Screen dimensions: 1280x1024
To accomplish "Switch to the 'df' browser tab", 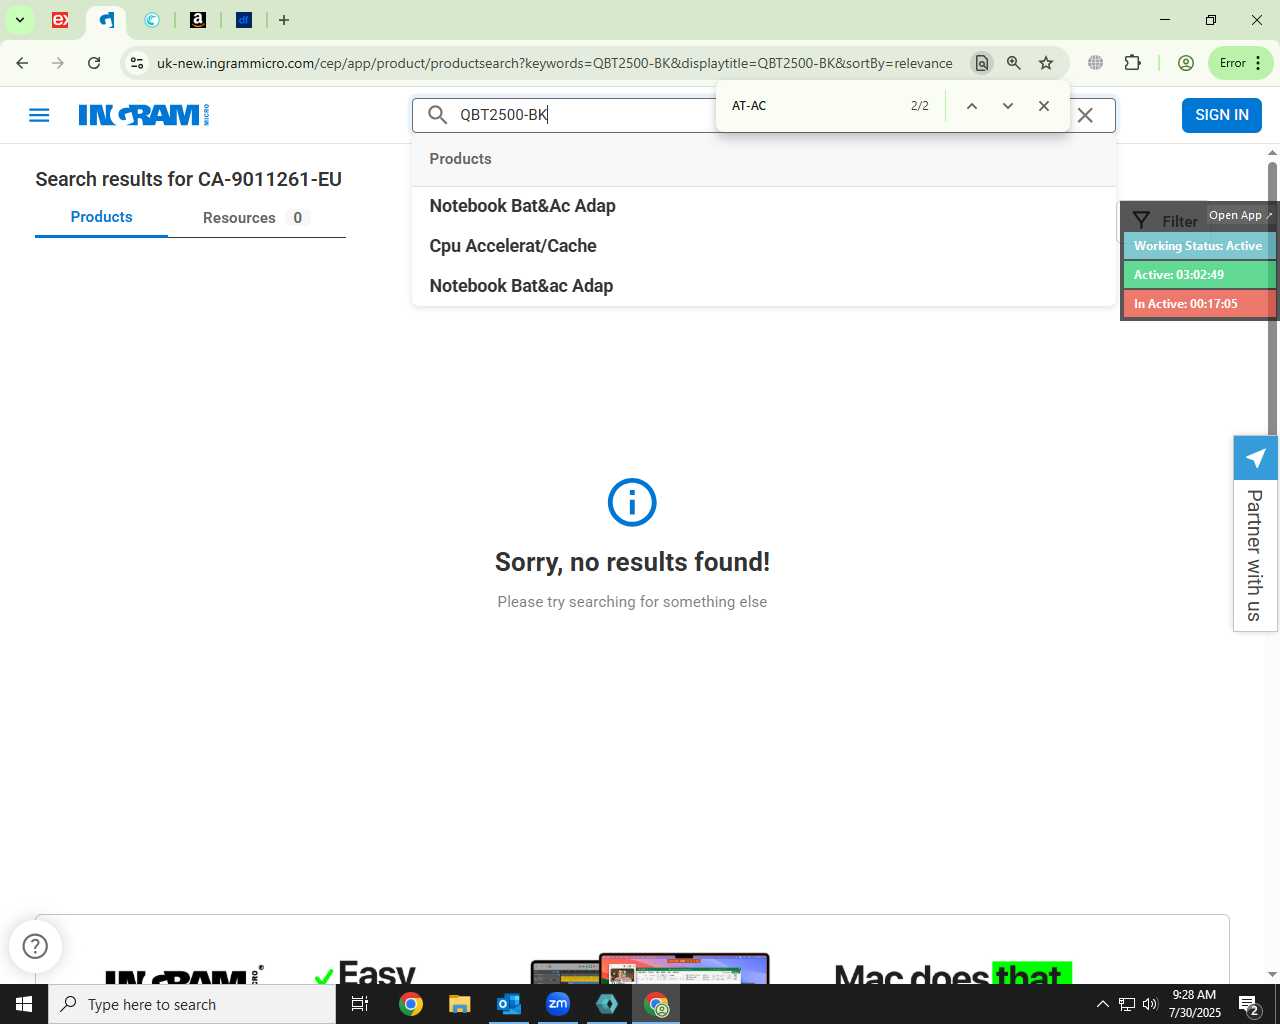I will [x=244, y=20].
